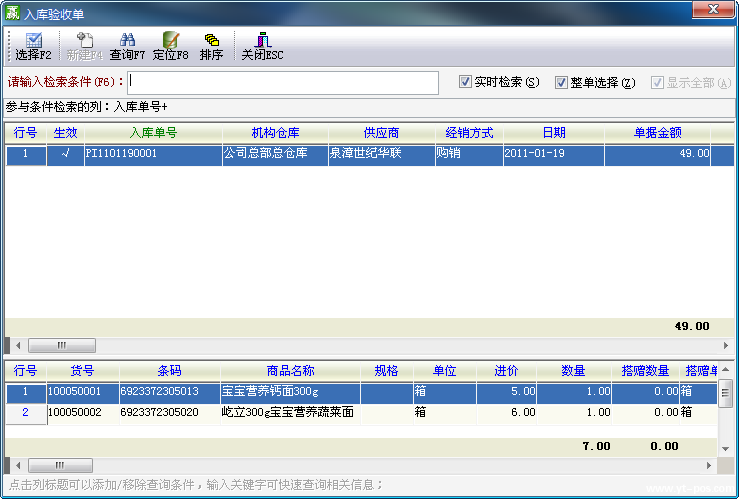This screenshot has width=739, height=499.
Task: Click the upper grid scroll-left arrow
Action: pos(18,345)
